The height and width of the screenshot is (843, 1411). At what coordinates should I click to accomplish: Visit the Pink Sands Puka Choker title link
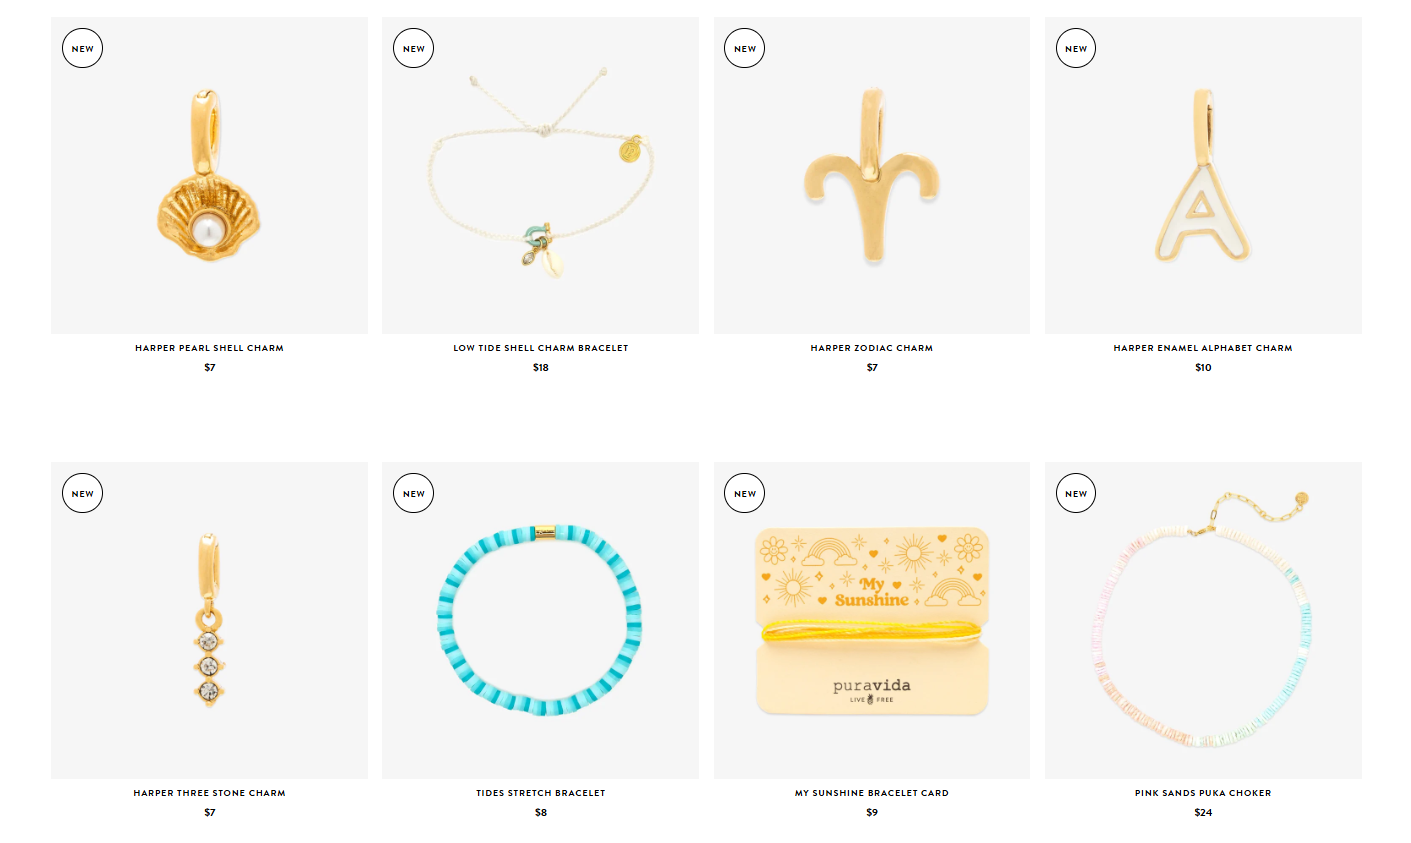tap(1203, 793)
